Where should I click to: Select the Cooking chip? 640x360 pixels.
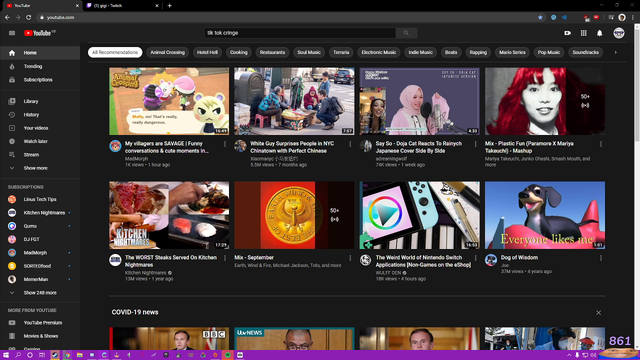coord(238,52)
